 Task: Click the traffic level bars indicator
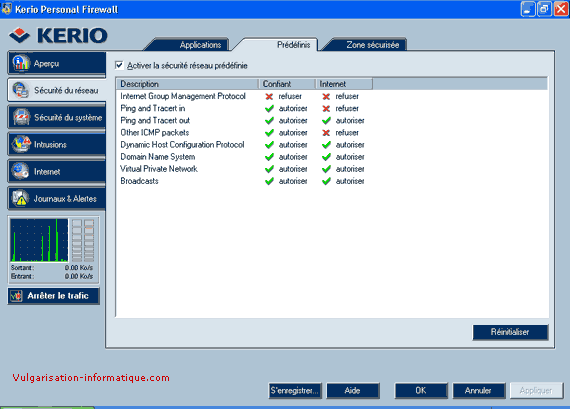click(83, 240)
